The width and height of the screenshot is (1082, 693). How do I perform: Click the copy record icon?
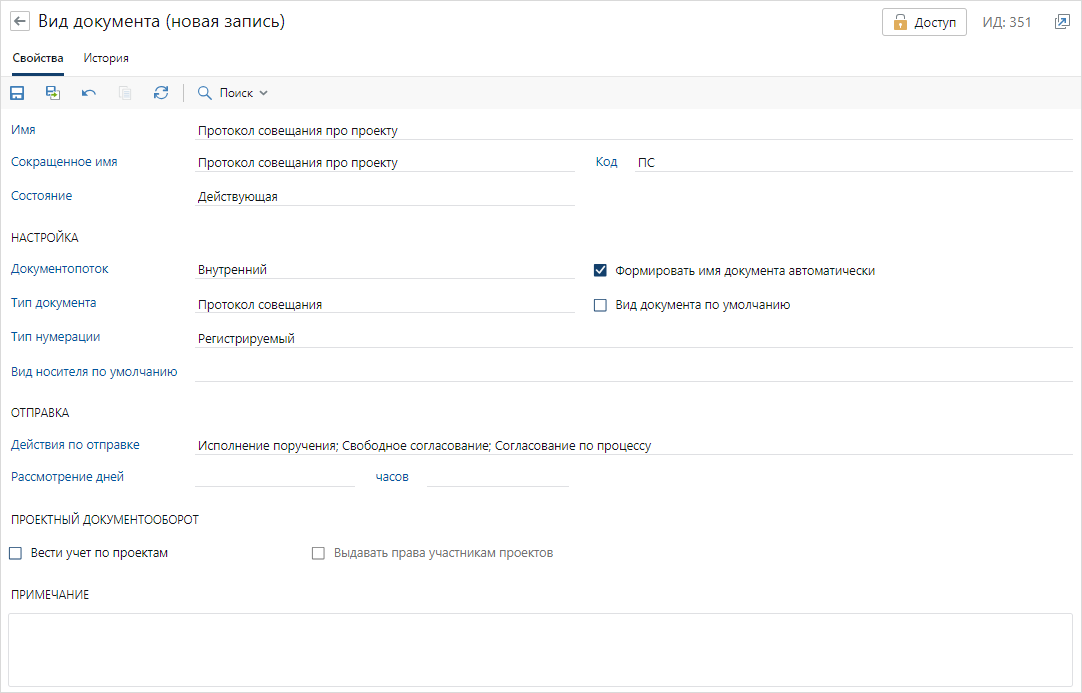(x=125, y=93)
